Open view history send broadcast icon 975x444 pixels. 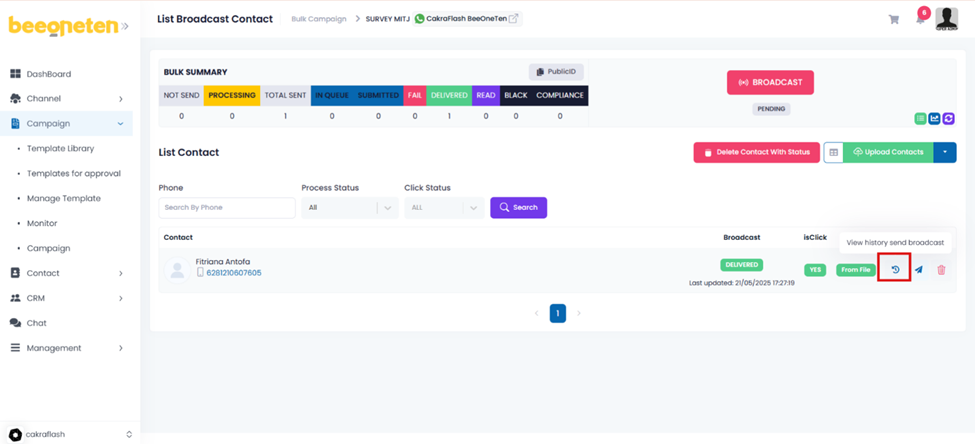[x=895, y=269]
